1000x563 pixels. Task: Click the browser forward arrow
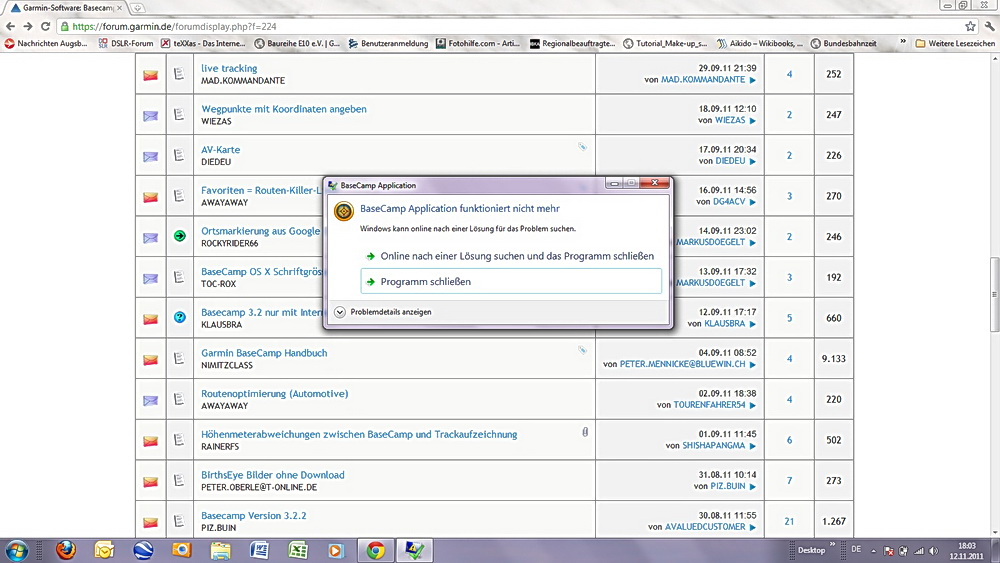click(x=28, y=26)
